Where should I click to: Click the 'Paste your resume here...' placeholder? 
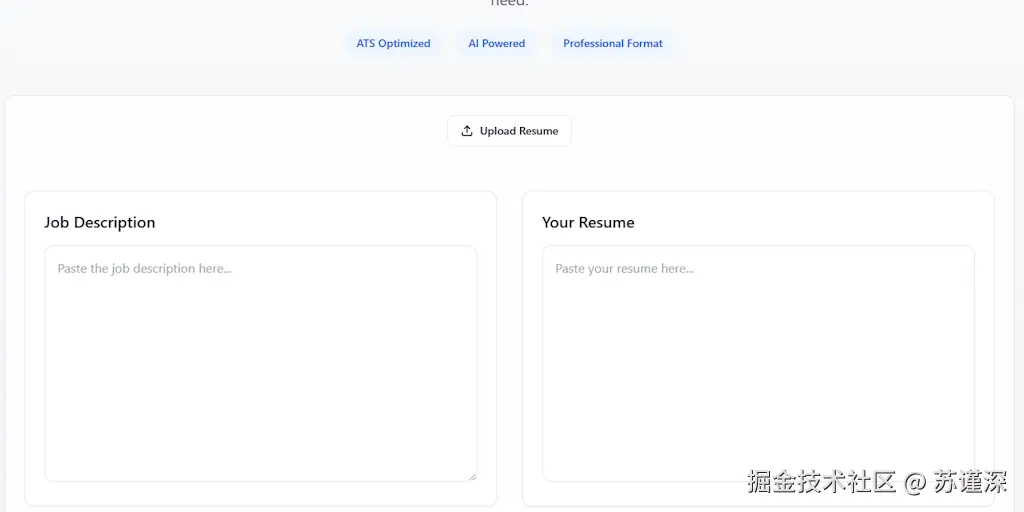624,268
